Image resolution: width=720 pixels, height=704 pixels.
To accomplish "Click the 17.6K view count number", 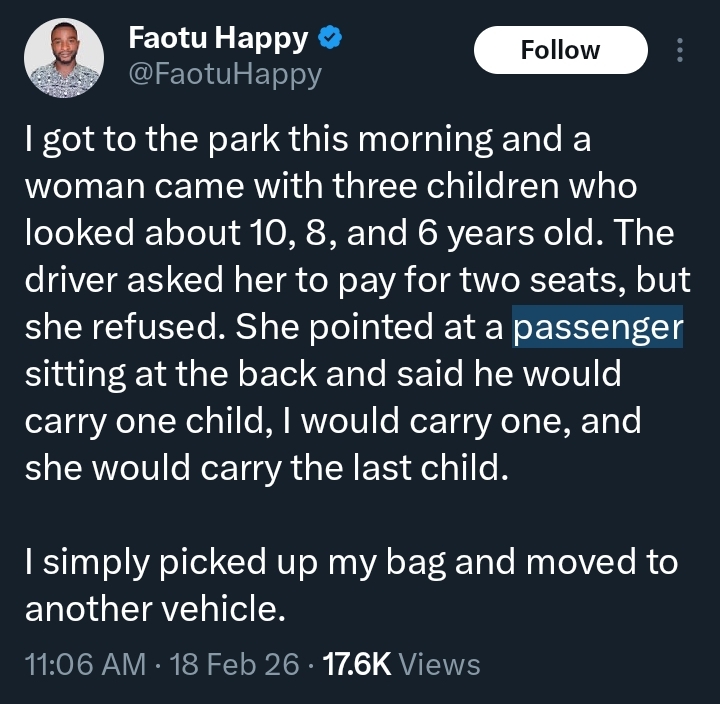I will click(x=357, y=664).
